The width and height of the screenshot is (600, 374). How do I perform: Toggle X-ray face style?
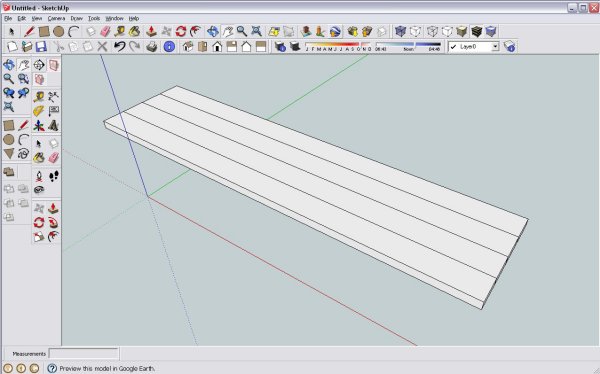400,31
